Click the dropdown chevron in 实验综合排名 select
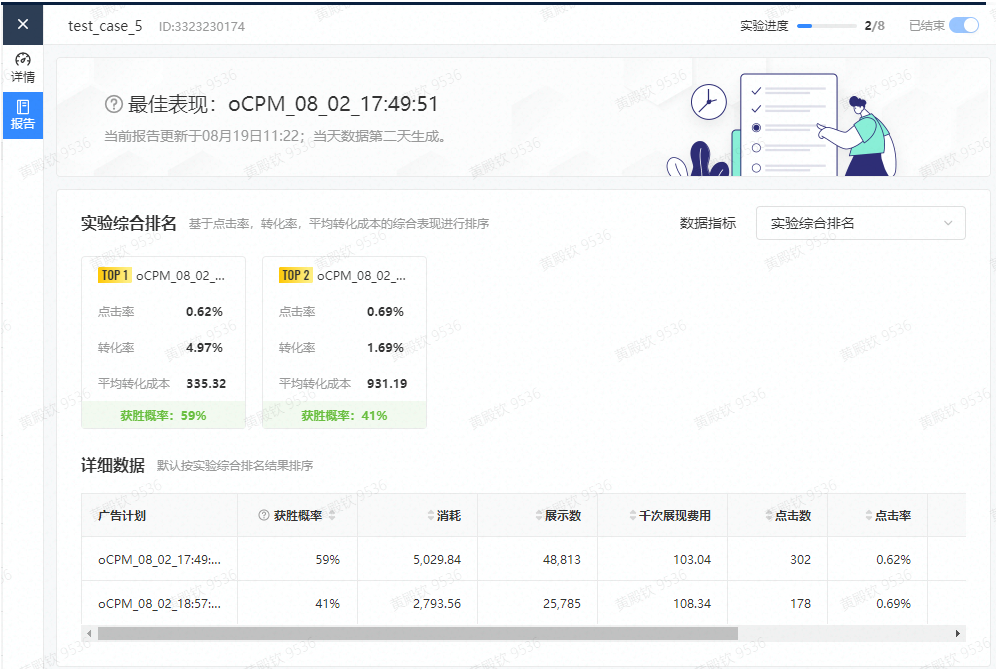 (948, 223)
